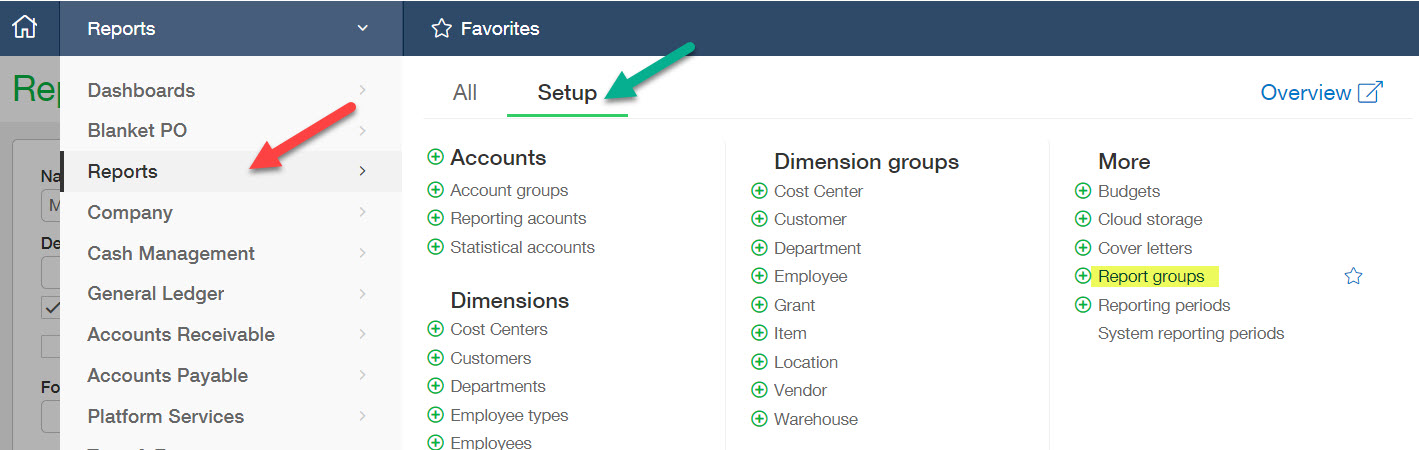The image size is (1419, 450).
Task: Expand the Accounts Payable submenu arrow
Action: tap(362, 376)
